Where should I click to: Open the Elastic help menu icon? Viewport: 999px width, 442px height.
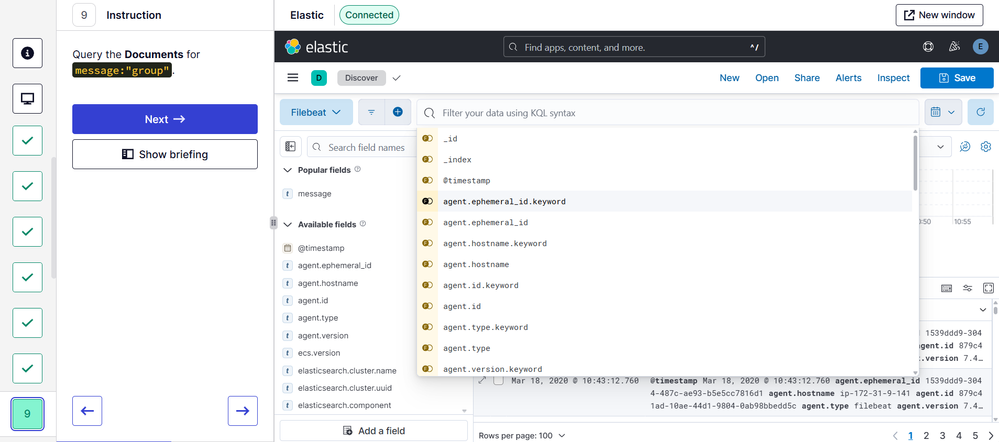point(928,46)
